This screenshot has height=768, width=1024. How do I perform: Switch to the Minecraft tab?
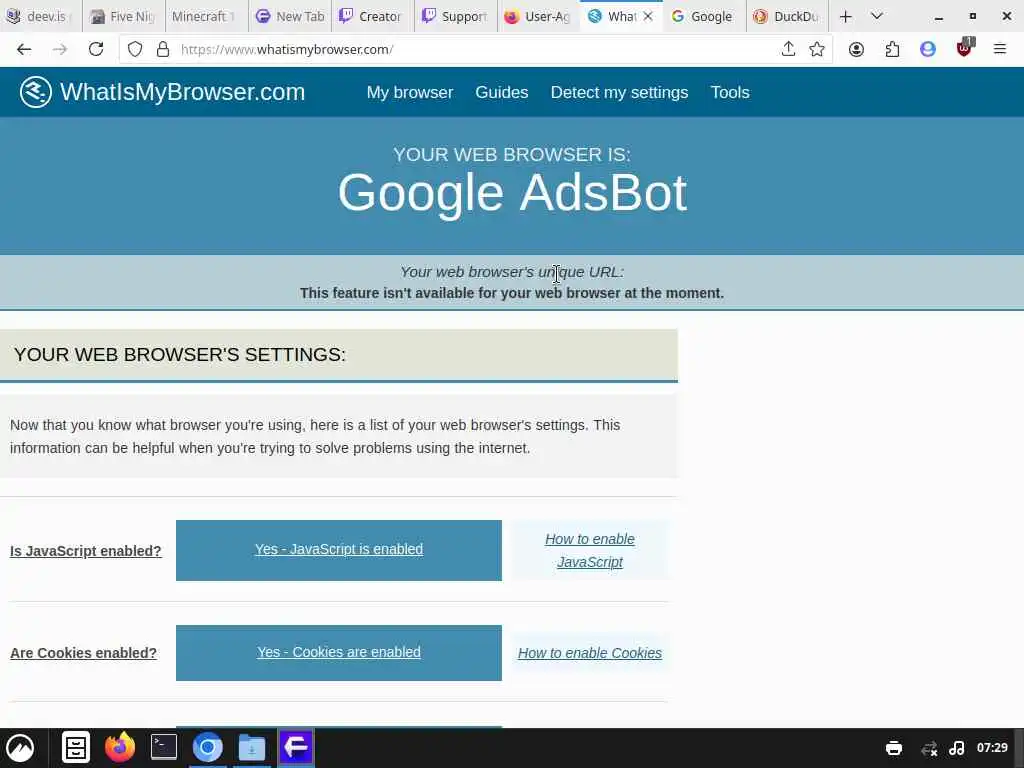tap(206, 16)
